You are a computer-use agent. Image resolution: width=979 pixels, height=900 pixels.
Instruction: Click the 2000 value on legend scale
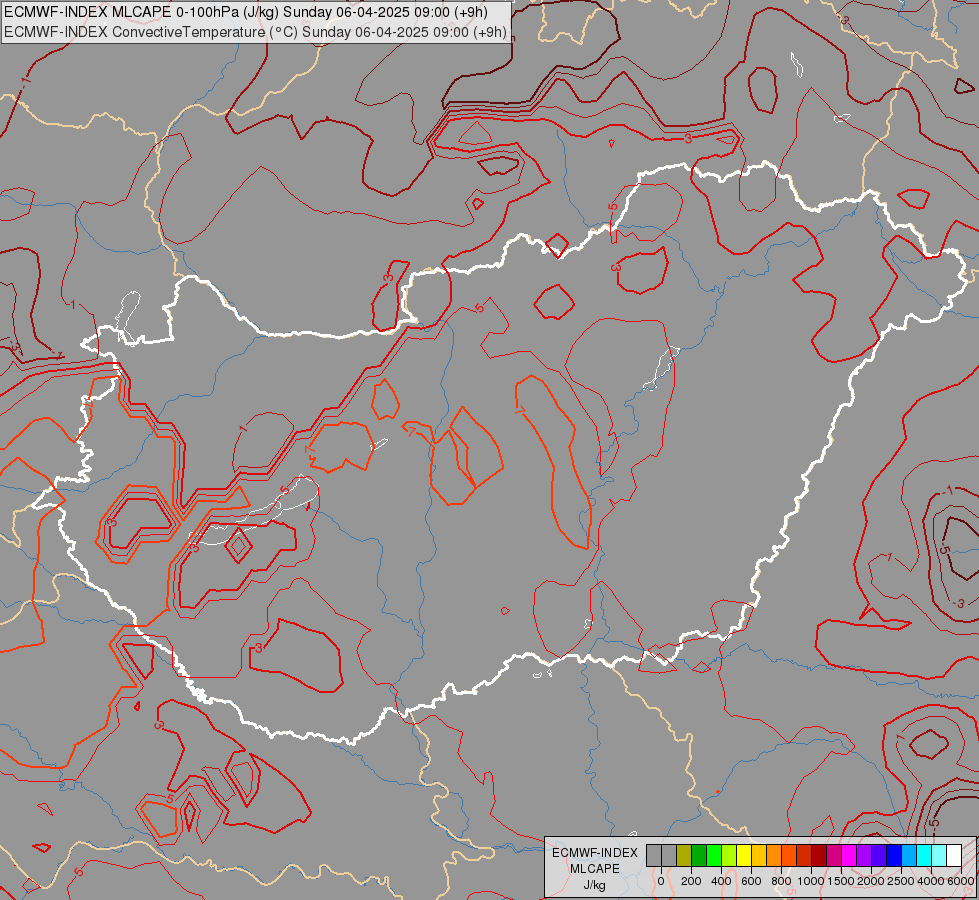click(871, 881)
